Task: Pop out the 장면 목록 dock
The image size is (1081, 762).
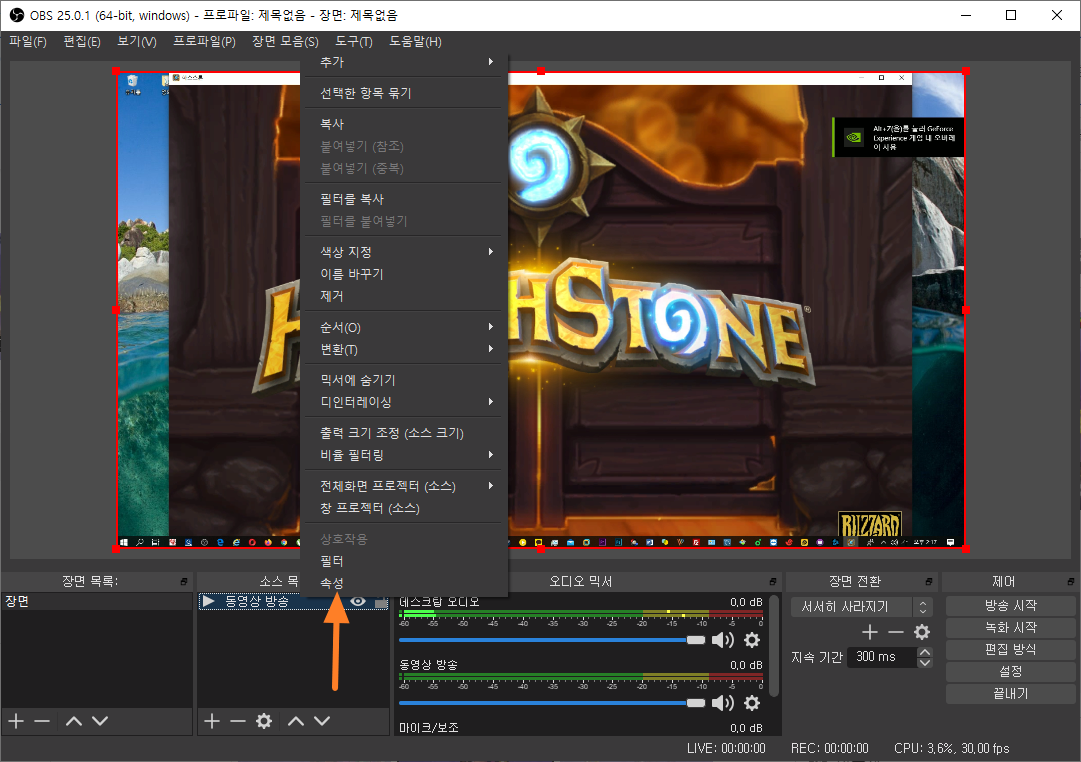Action: [x=184, y=581]
